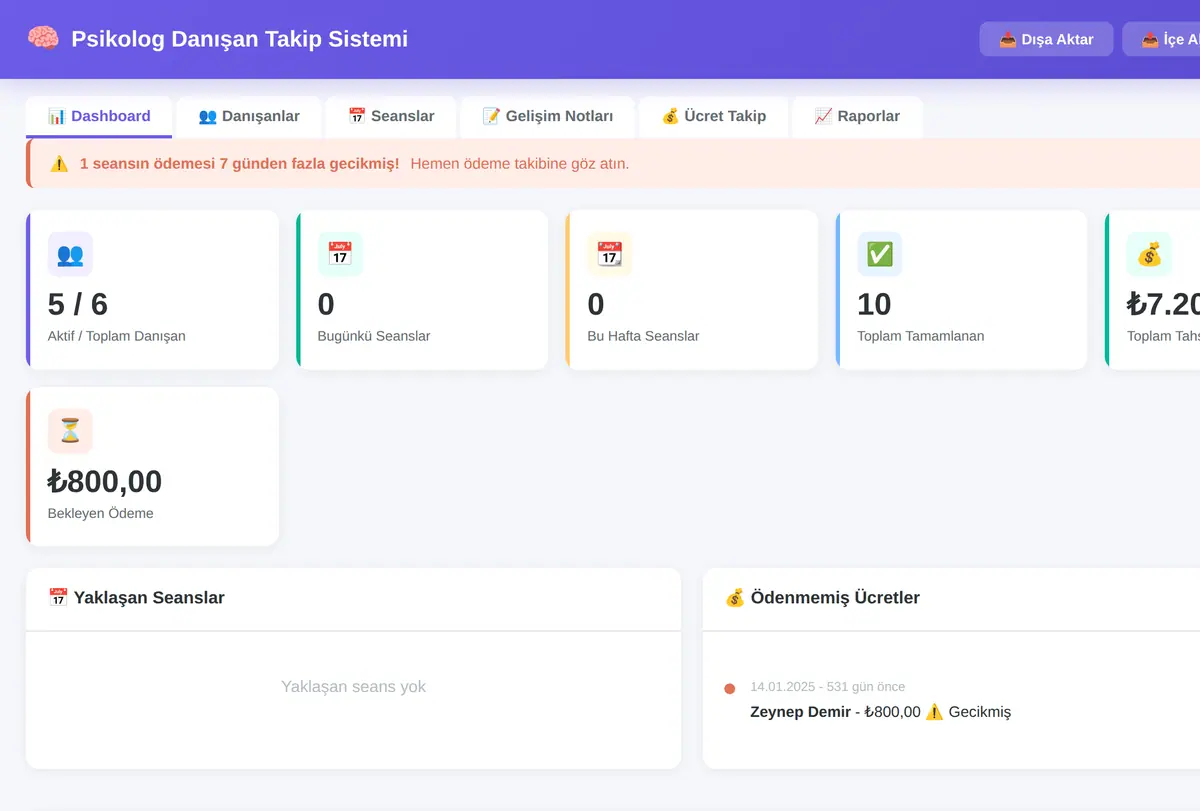
Task: Click the Dışa Aktar button
Action: (1046, 39)
